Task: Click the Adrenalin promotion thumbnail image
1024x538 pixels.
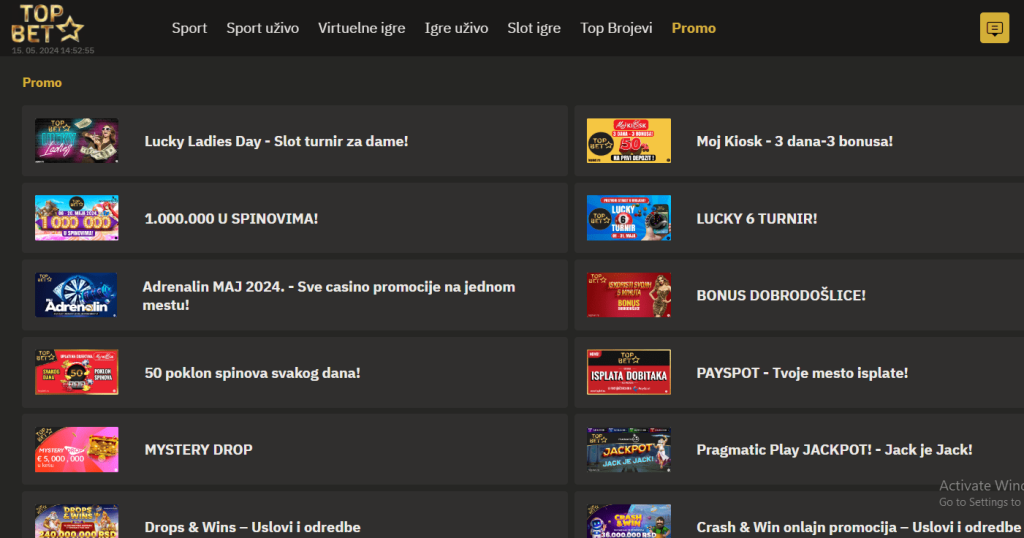Action: click(x=77, y=295)
